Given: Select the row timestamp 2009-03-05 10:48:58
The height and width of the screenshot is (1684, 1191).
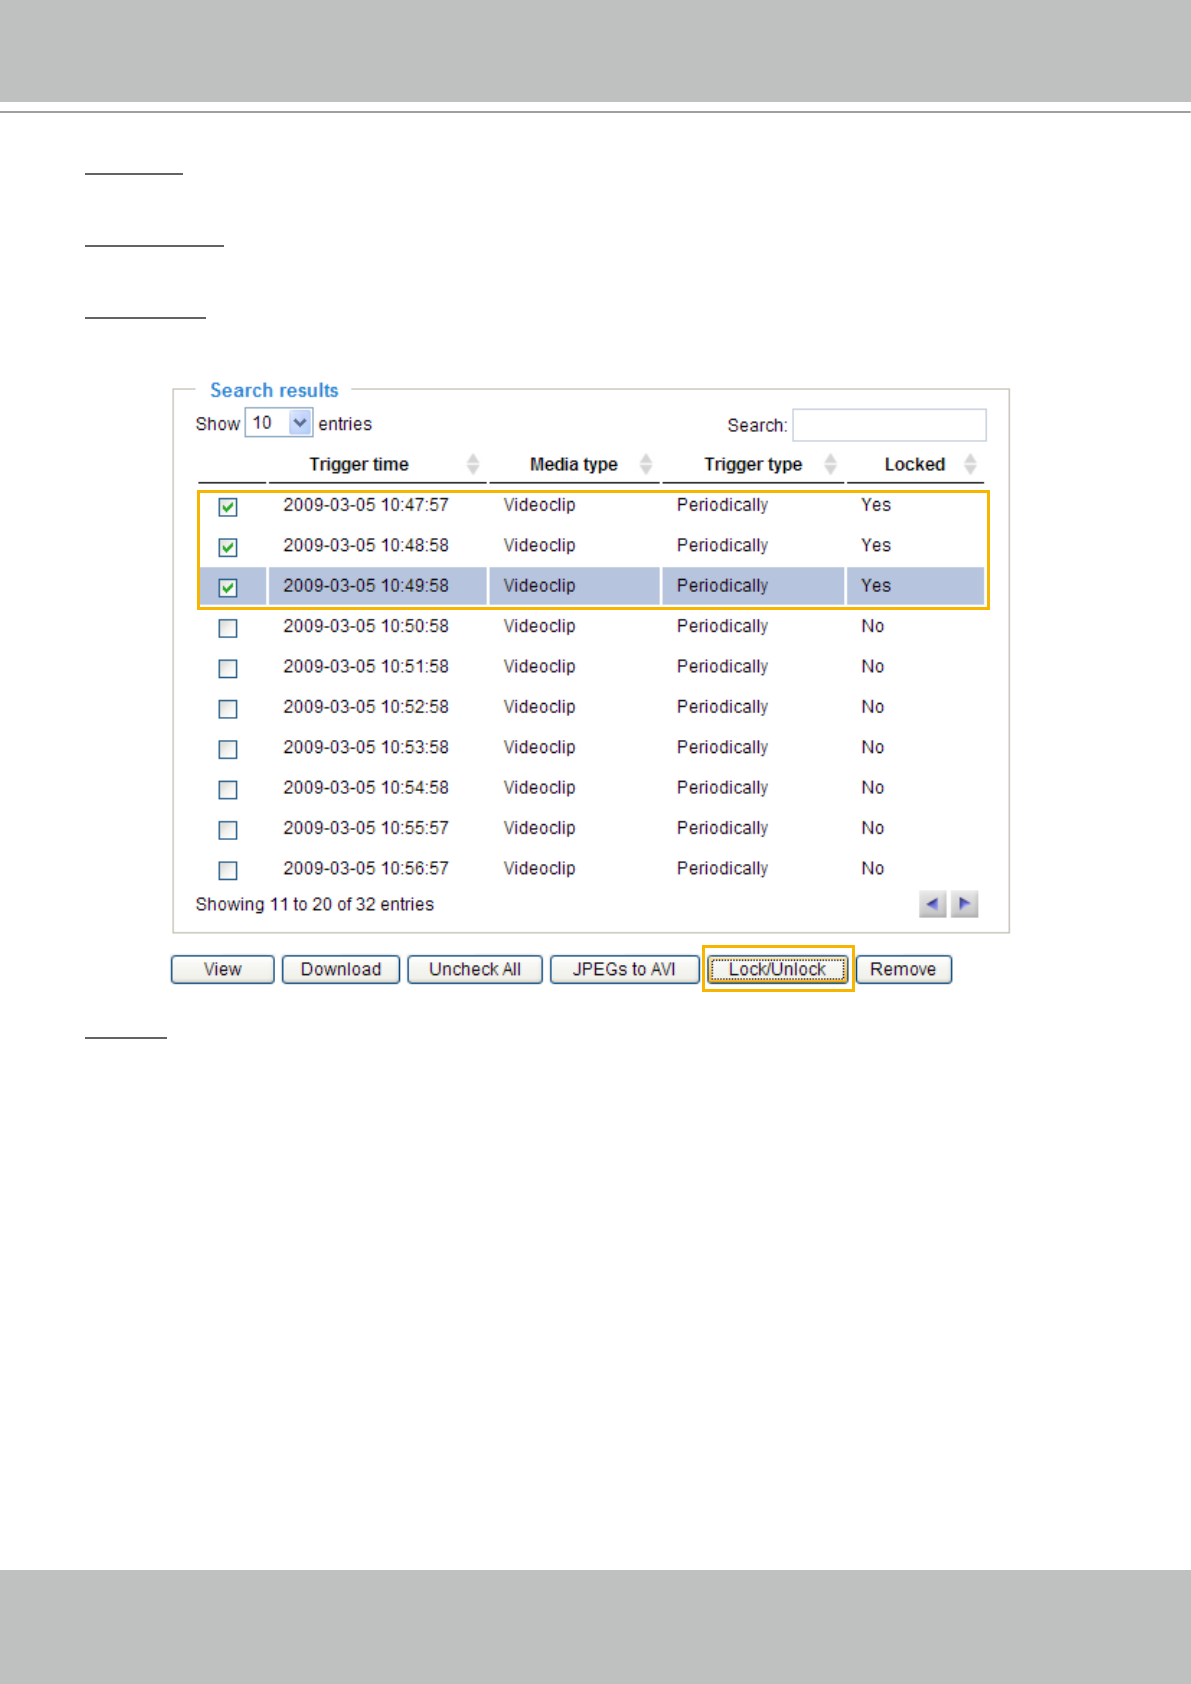Looking at the screenshot, I should (x=366, y=545).
